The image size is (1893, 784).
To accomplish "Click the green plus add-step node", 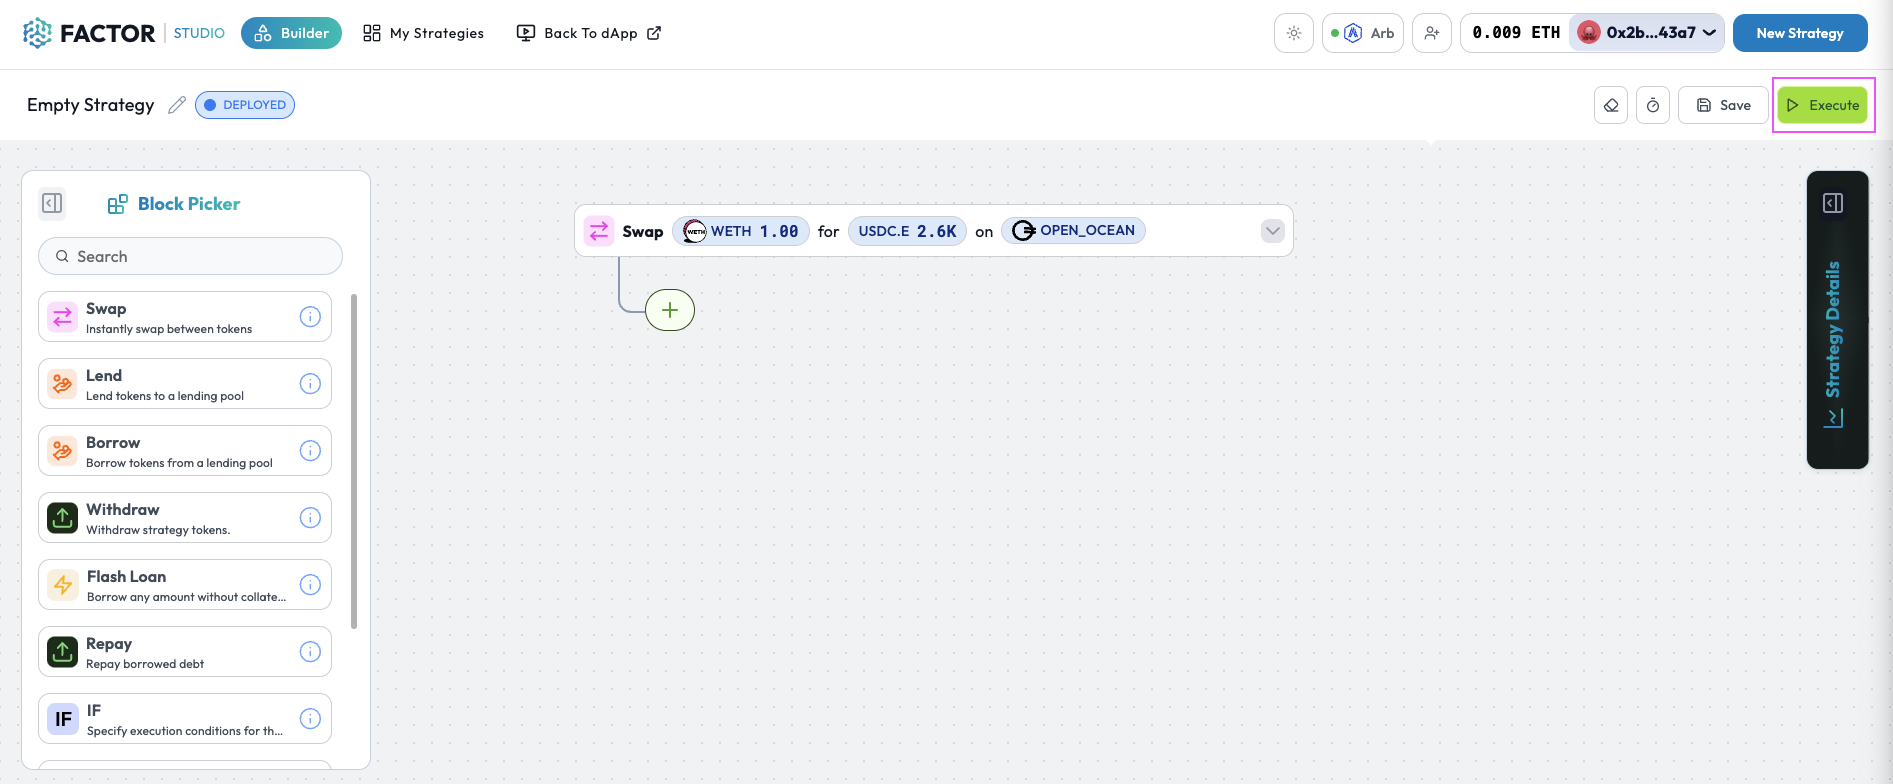I will (670, 310).
